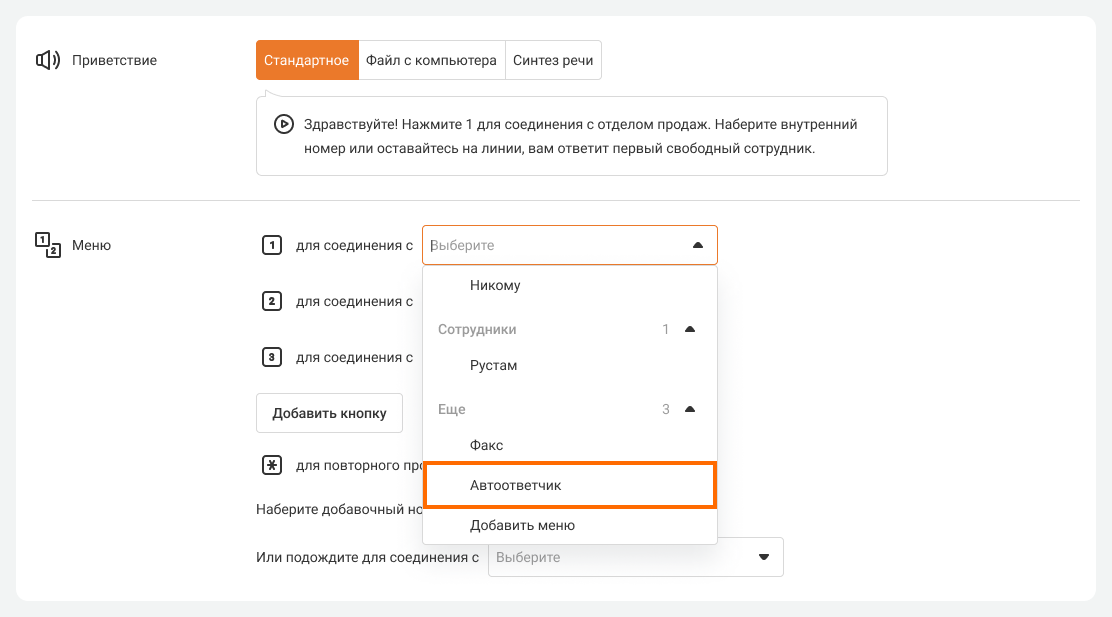Switch to Файл с компьютера tab
The width and height of the screenshot is (1112, 617).
tap(430, 60)
